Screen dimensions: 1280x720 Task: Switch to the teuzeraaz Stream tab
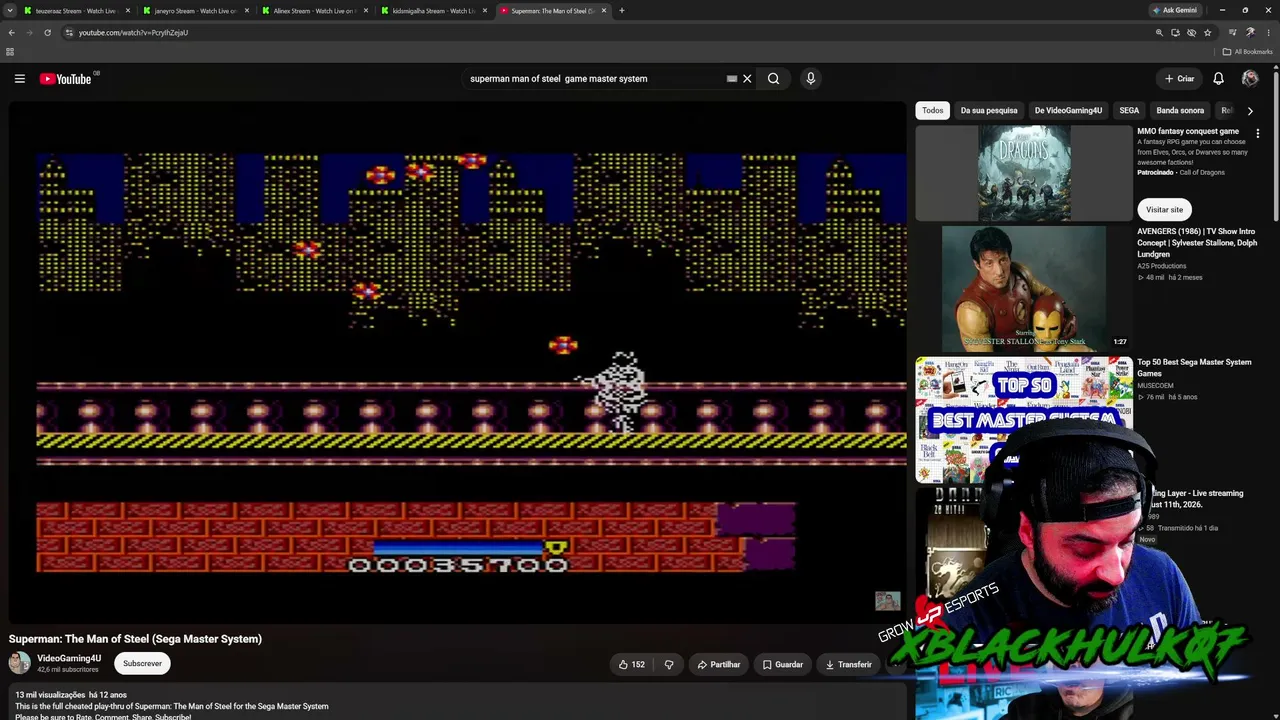[x=75, y=11]
